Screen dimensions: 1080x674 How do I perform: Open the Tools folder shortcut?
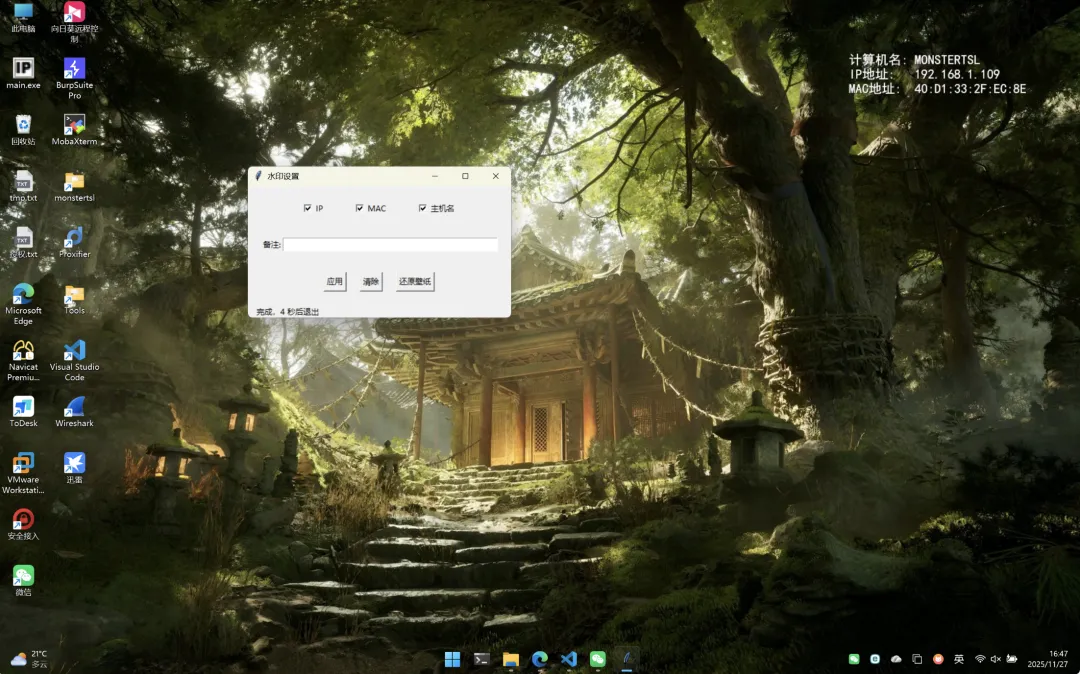tap(74, 299)
